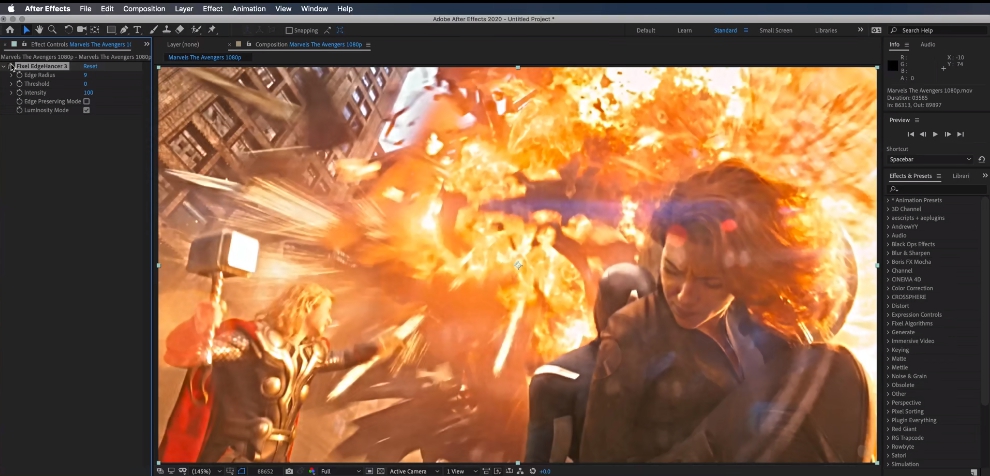
Task: Select the Pen tool
Action: (124, 30)
